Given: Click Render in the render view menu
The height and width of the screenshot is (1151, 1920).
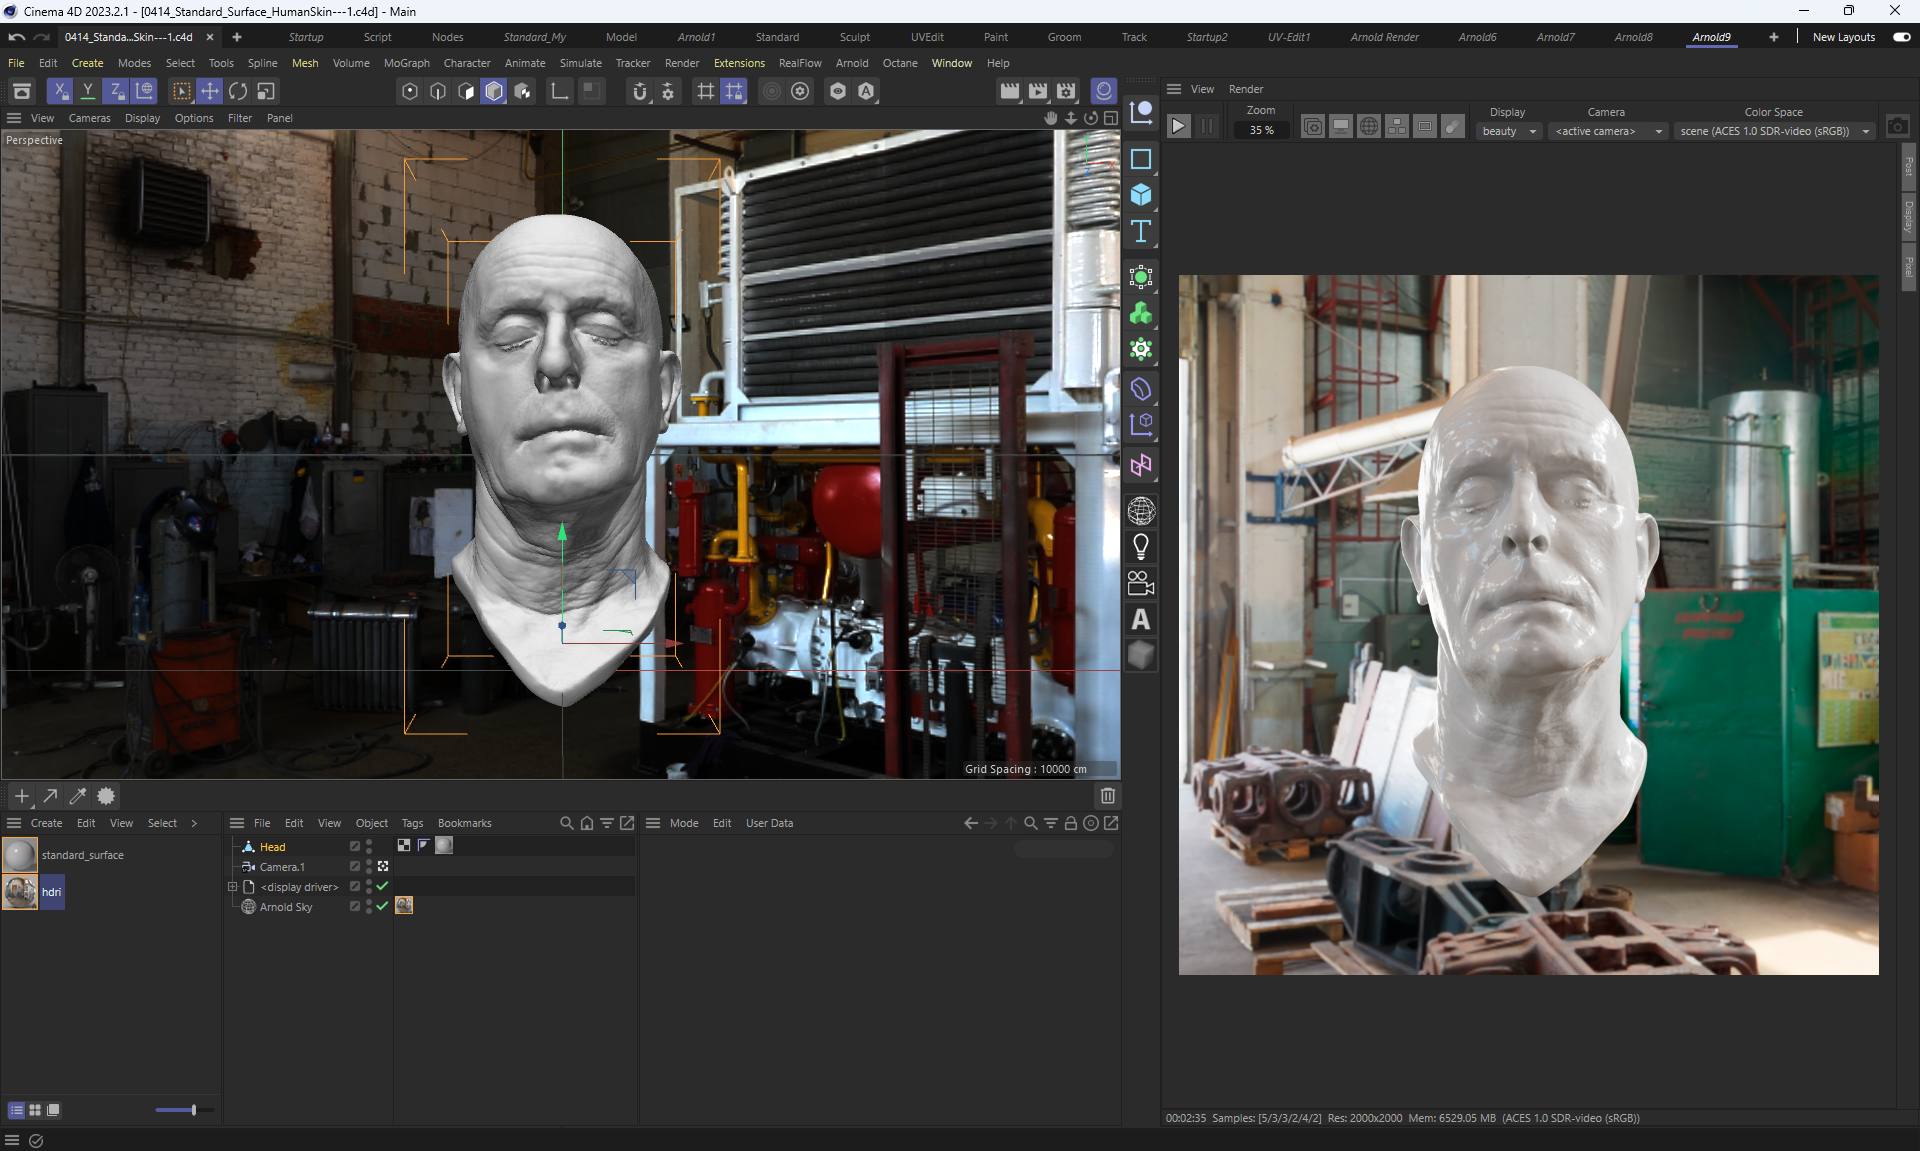Looking at the screenshot, I should [1245, 89].
